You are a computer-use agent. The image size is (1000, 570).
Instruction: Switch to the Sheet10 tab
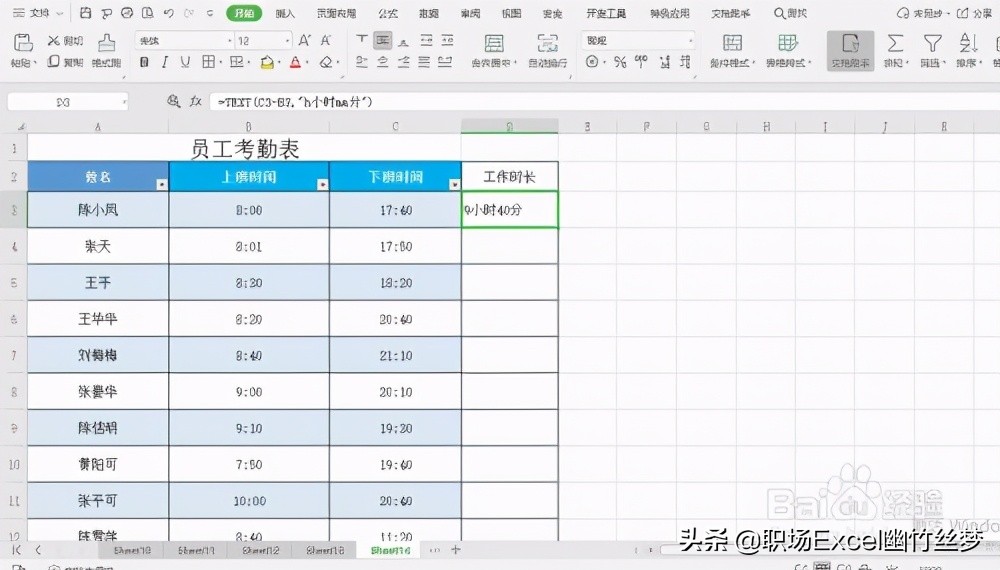click(x=132, y=550)
